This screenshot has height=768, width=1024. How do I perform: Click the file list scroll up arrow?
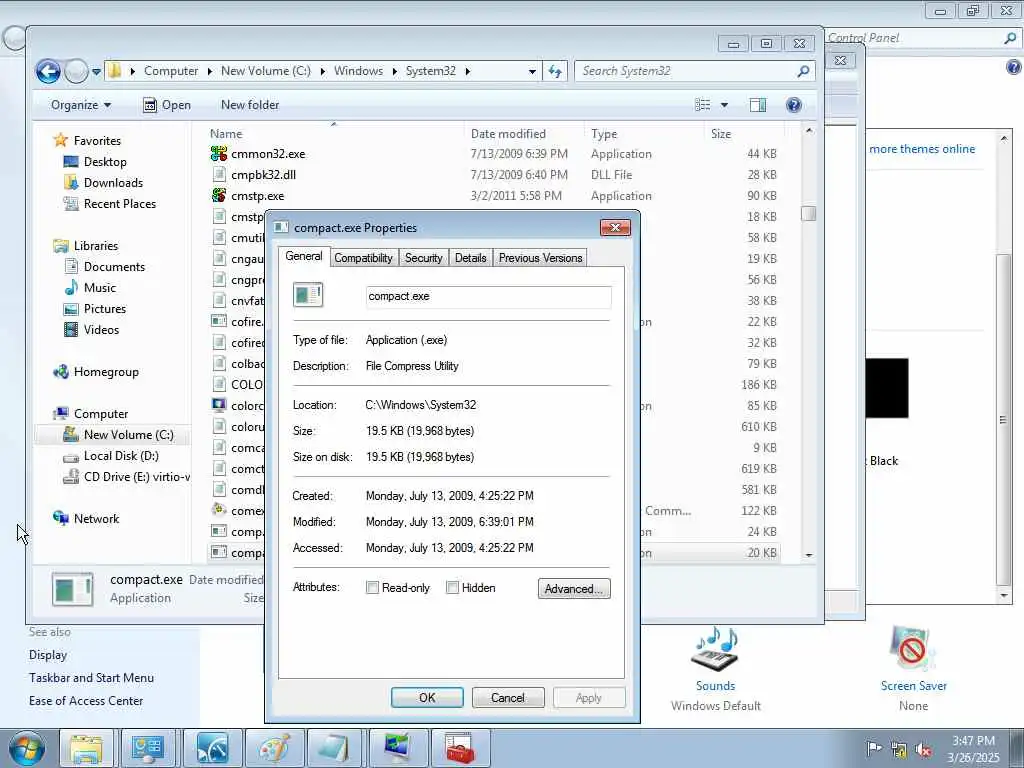pos(808,131)
